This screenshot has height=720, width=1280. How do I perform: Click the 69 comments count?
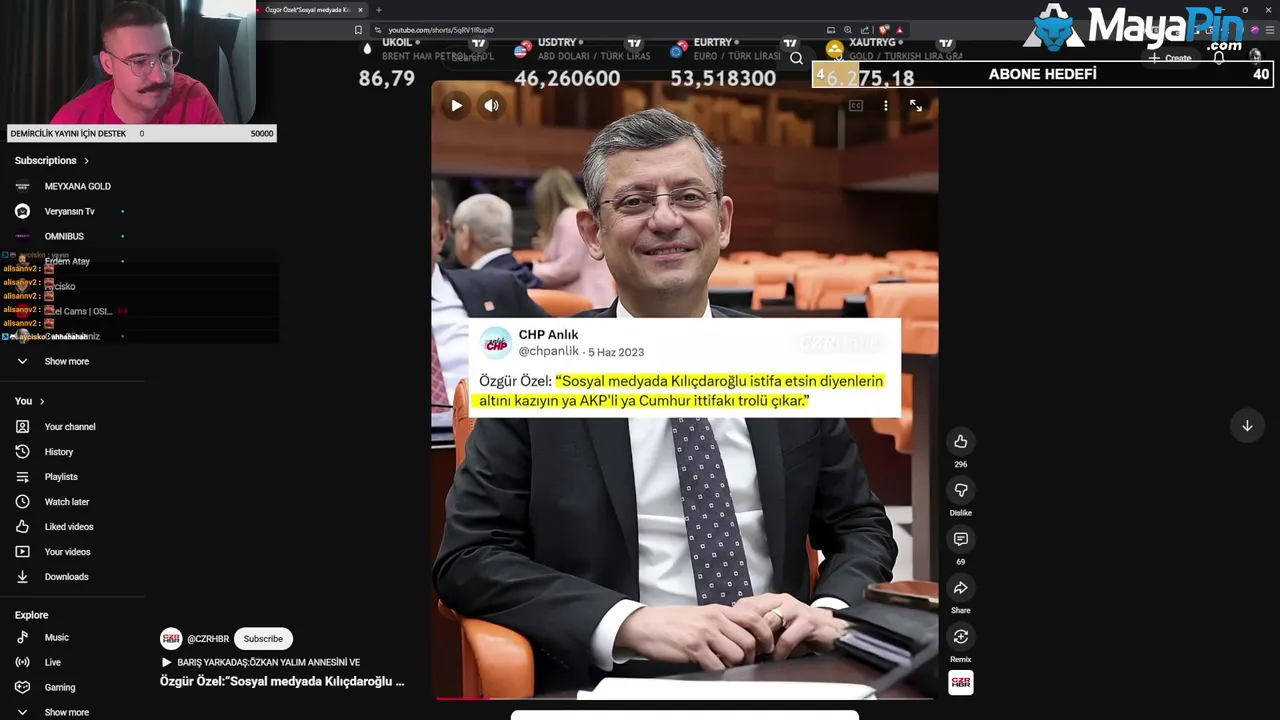961,562
